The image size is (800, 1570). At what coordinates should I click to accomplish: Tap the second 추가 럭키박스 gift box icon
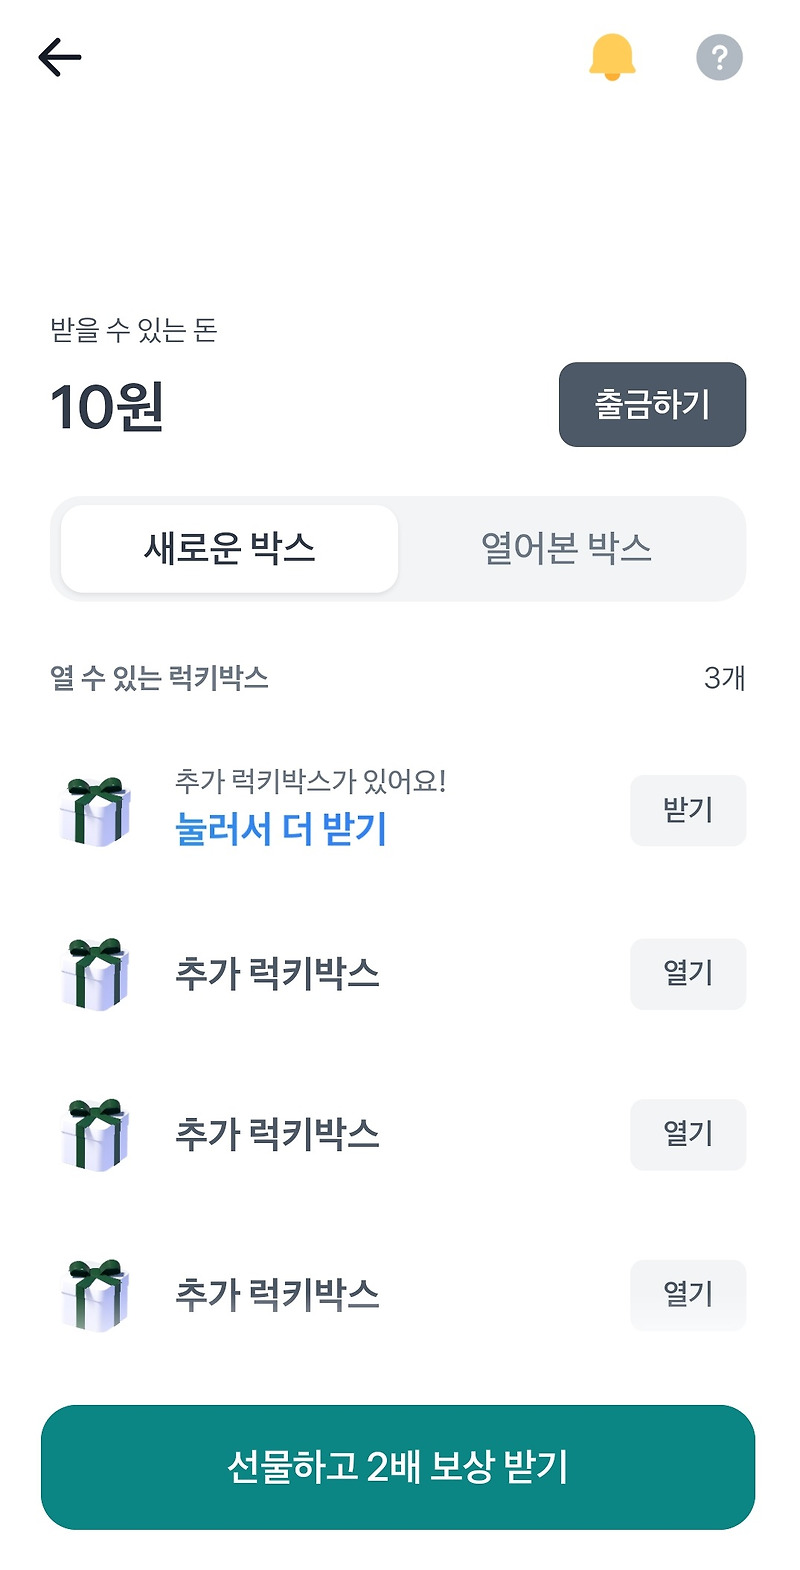pos(95,1135)
